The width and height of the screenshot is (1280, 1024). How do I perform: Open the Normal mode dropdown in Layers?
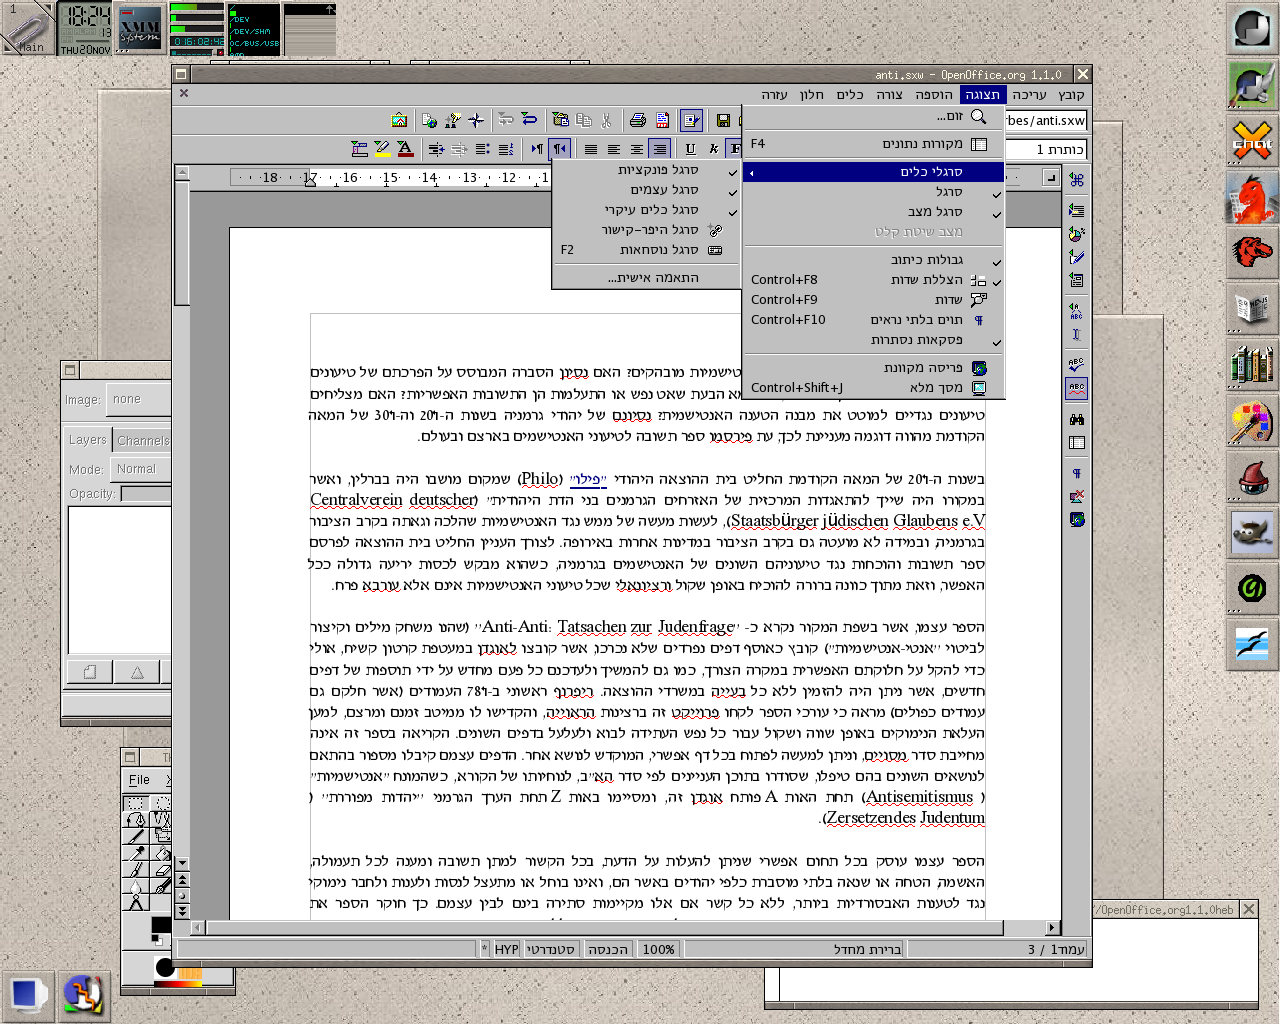pyautogui.click(x=140, y=469)
